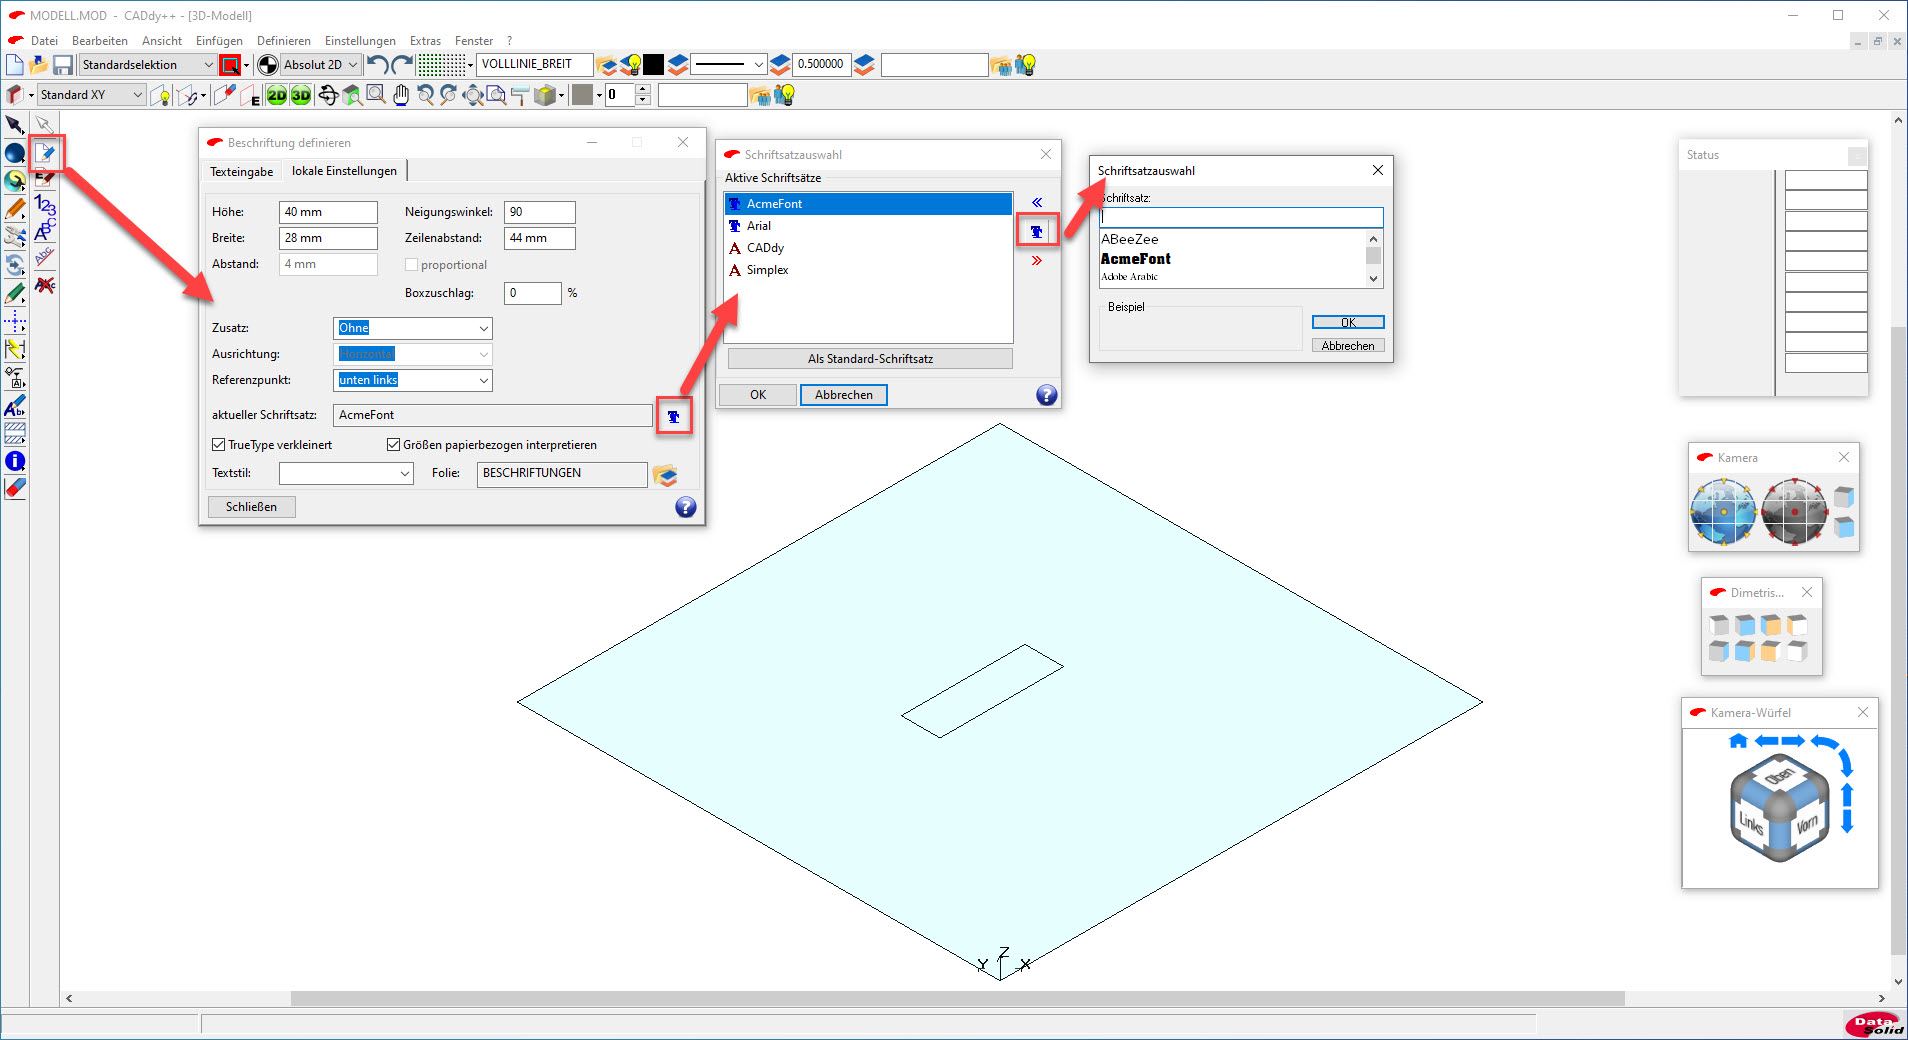
Task: Select ABeeZee in the font list
Action: click(1130, 239)
